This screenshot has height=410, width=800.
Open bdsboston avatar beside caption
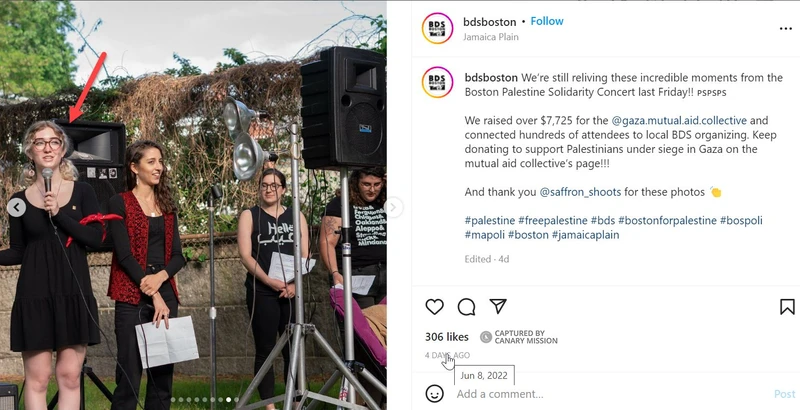(x=437, y=82)
